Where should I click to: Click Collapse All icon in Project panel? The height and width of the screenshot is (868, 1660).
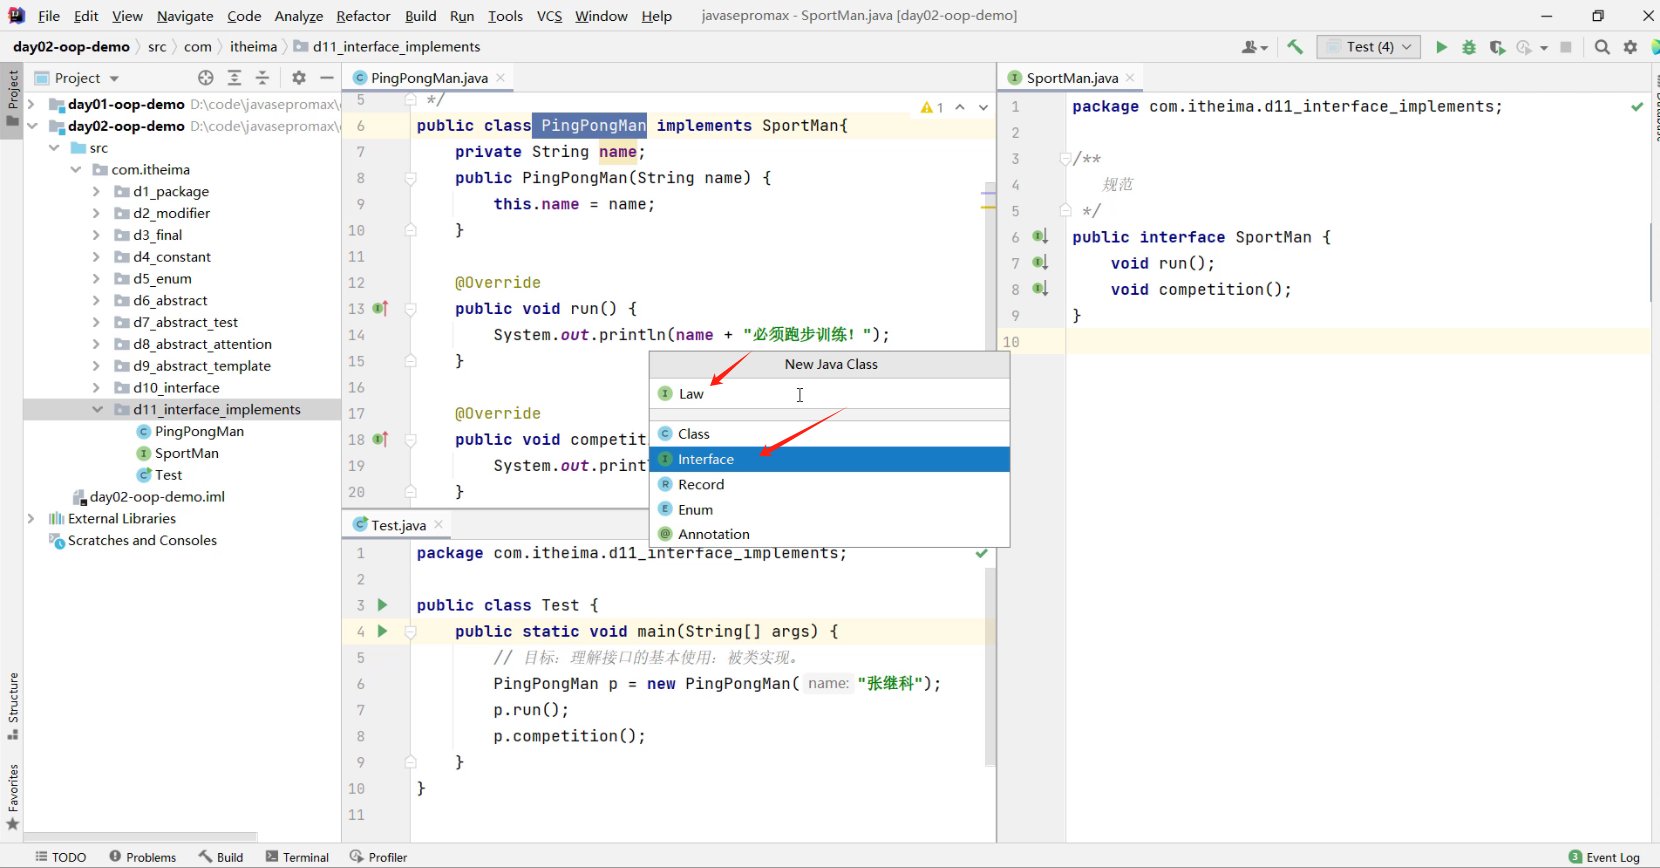pos(262,78)
